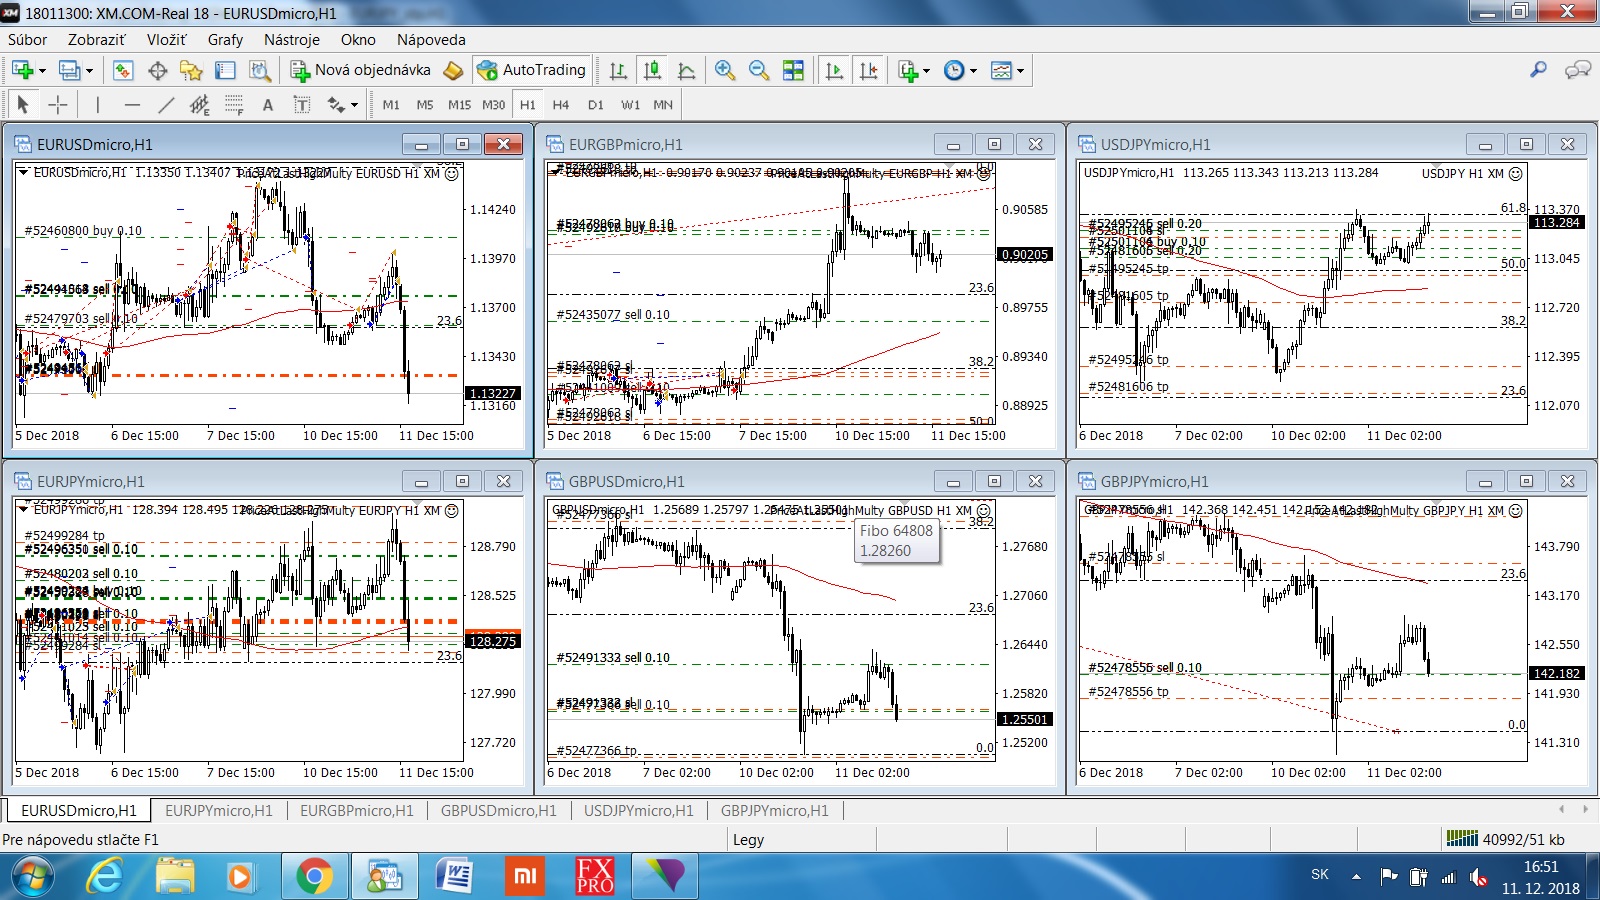Expand the chart templates dropdown arrow

pyautogui.click(x=1020, y=71)
